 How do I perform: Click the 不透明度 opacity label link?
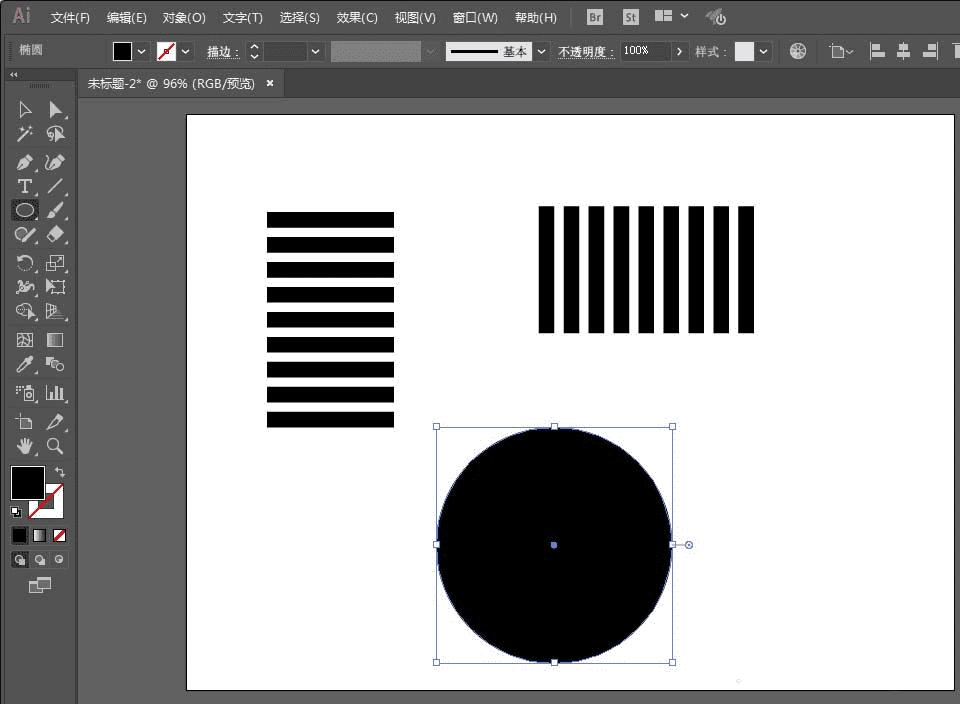(586, 52)
